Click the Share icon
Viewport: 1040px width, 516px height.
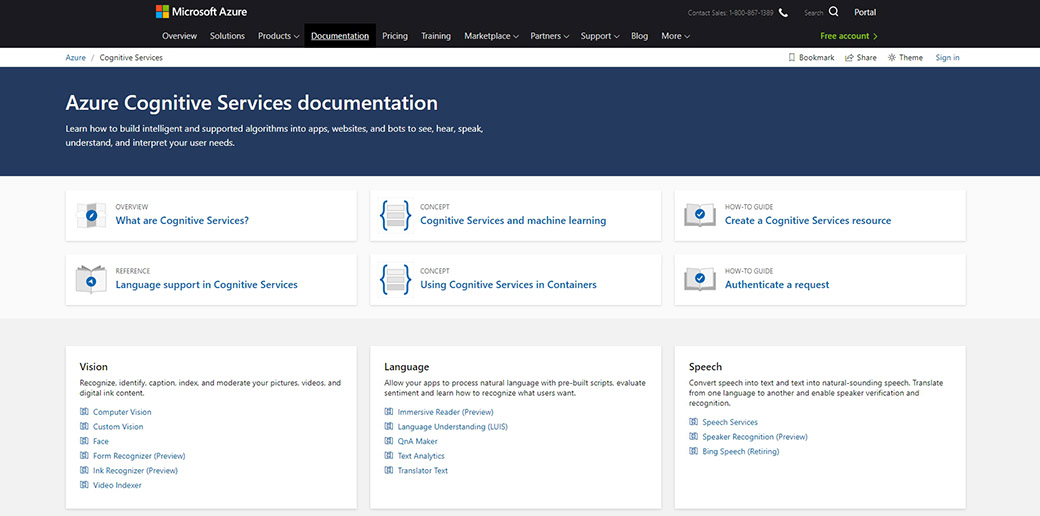pos(849,58)
